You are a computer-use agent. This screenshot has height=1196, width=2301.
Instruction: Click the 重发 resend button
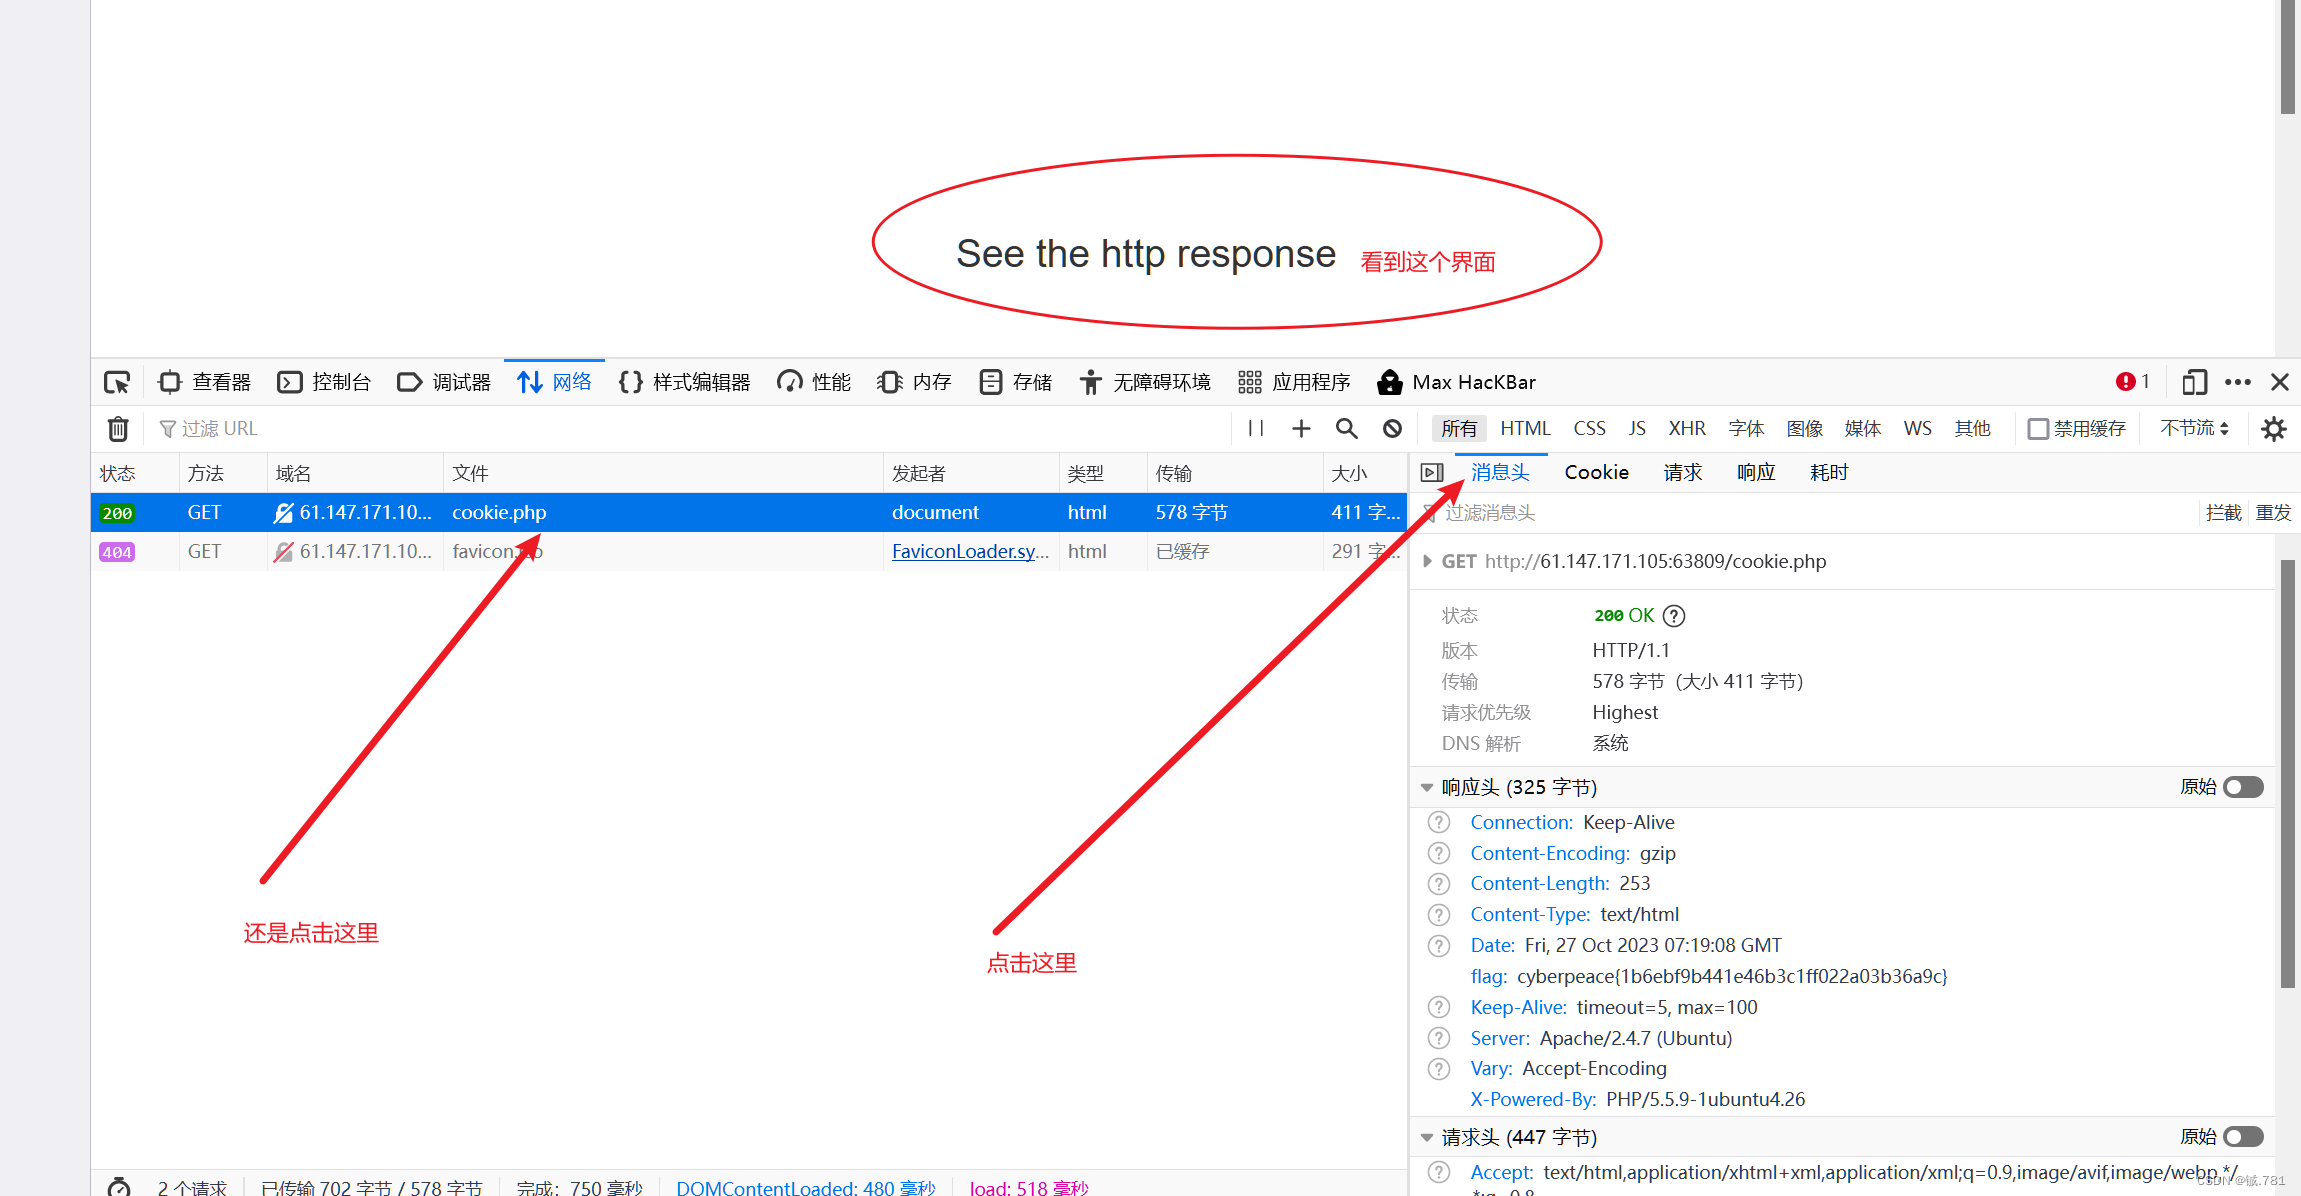2273,513
